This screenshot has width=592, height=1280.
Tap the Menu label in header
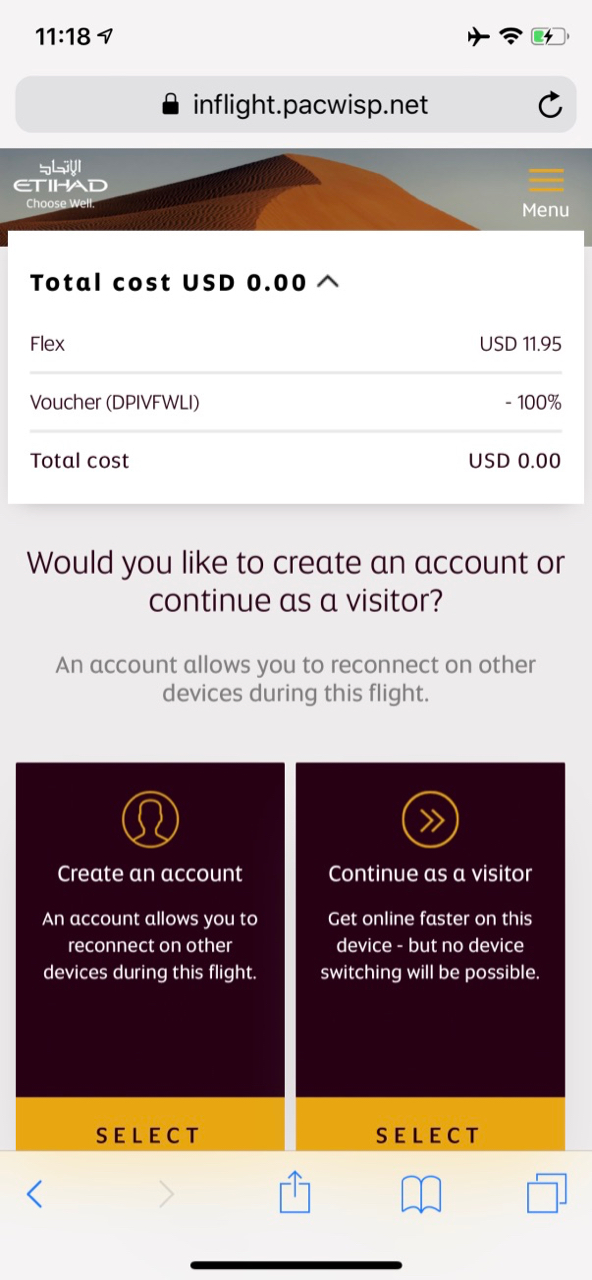tap(546, 210)
